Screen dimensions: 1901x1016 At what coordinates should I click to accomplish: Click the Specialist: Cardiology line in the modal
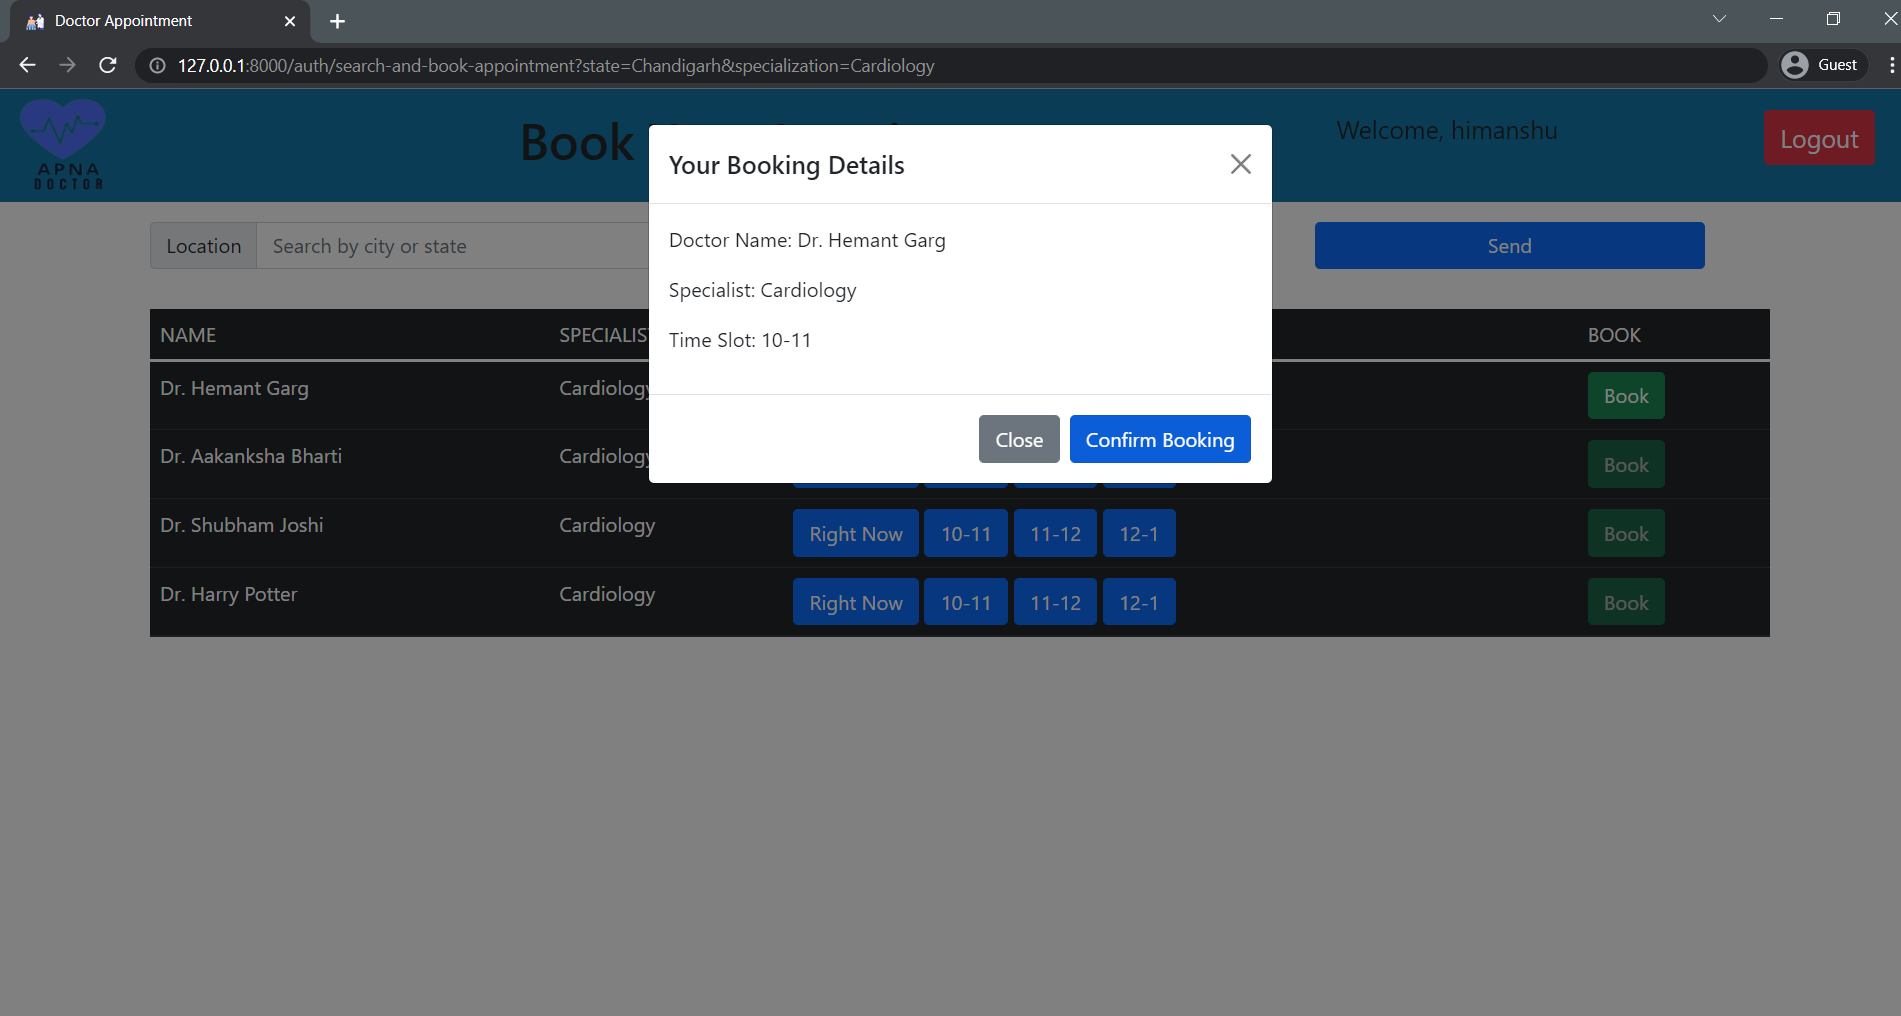[x=763, y=290]
